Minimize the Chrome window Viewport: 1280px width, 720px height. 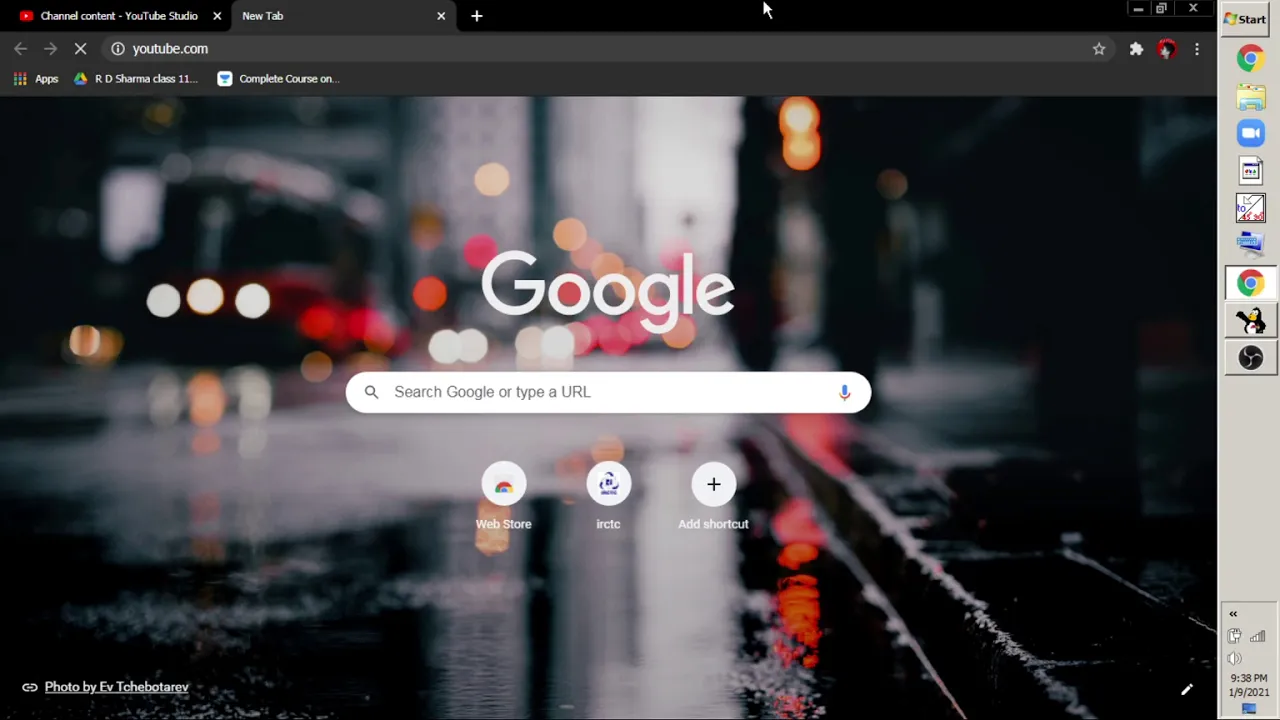[1138, 9]
